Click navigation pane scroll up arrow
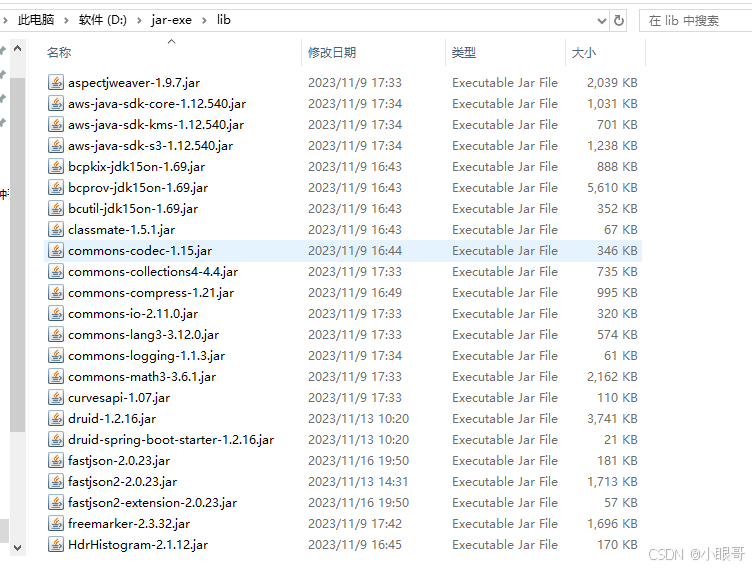Viewport: 752px width, 568px height. click(x=17, y=48)
